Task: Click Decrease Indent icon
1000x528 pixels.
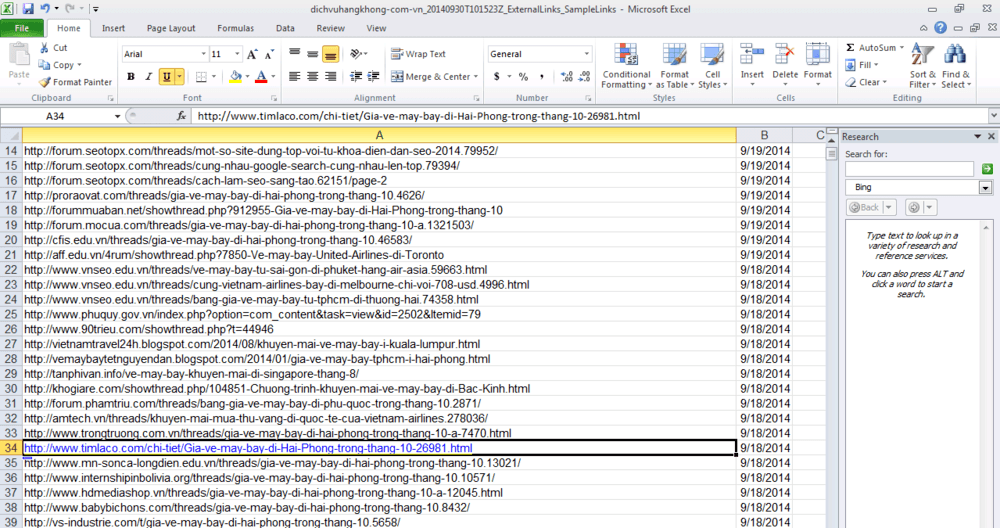Action: tap(356, 77)
